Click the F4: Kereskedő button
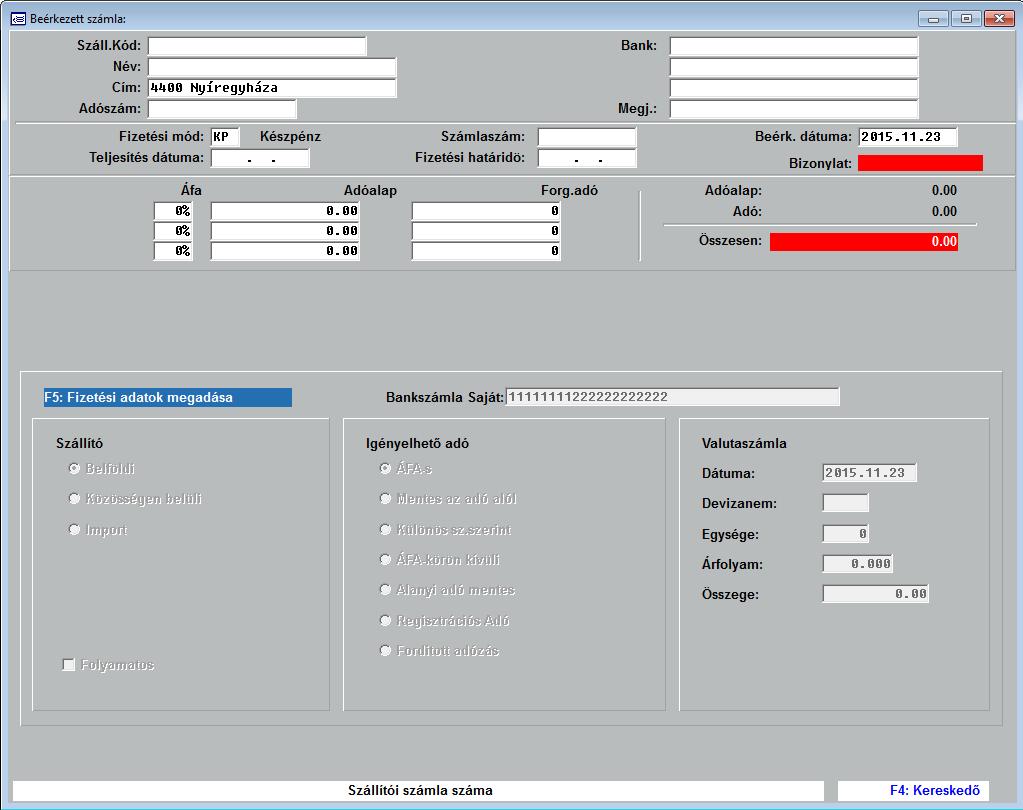The width and height of the screenshot is (1023, 810). tap(913, 790)
